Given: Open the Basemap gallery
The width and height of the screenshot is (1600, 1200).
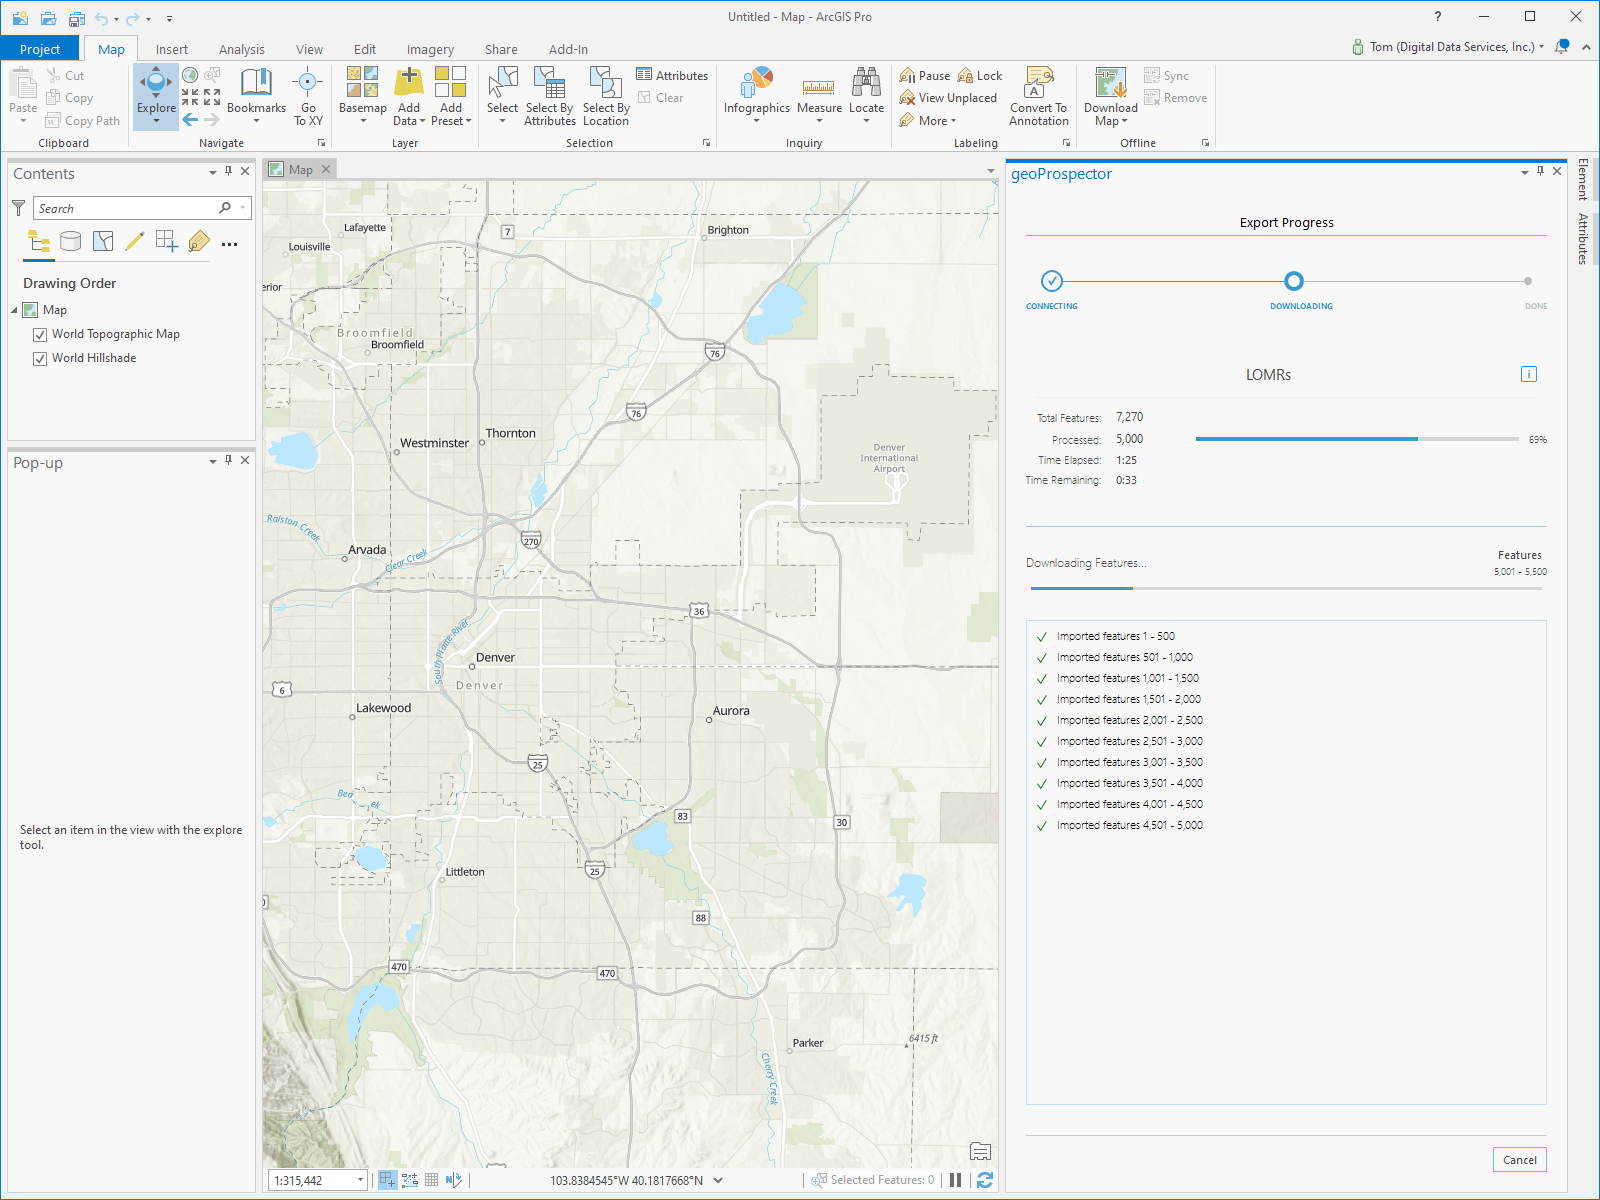Looking at the screenshot, I should tap(362, 97).
